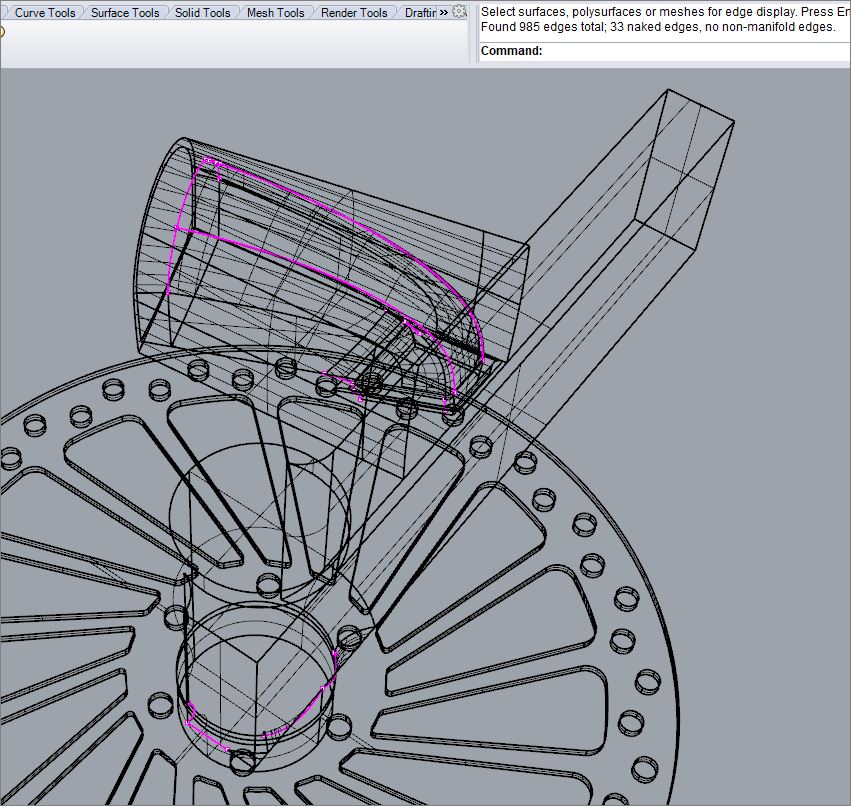Open the Curve Tools toolbar tab
The width and height of the screenshot is (851, 806).
(x=44, y=13)
